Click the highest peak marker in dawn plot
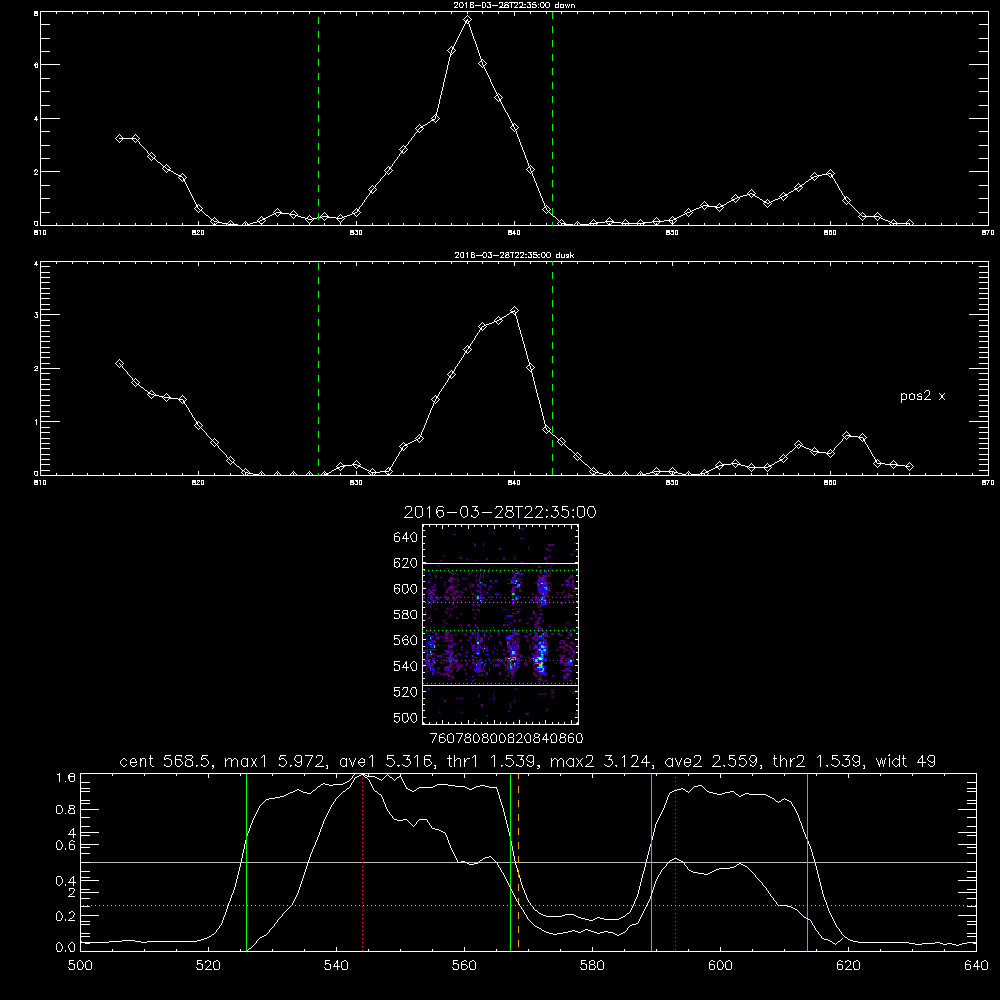 (467, 20)
